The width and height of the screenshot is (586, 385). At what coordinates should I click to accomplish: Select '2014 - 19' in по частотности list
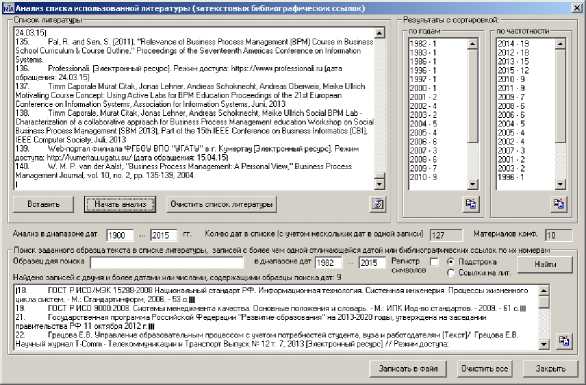click(x=513, y=44)
